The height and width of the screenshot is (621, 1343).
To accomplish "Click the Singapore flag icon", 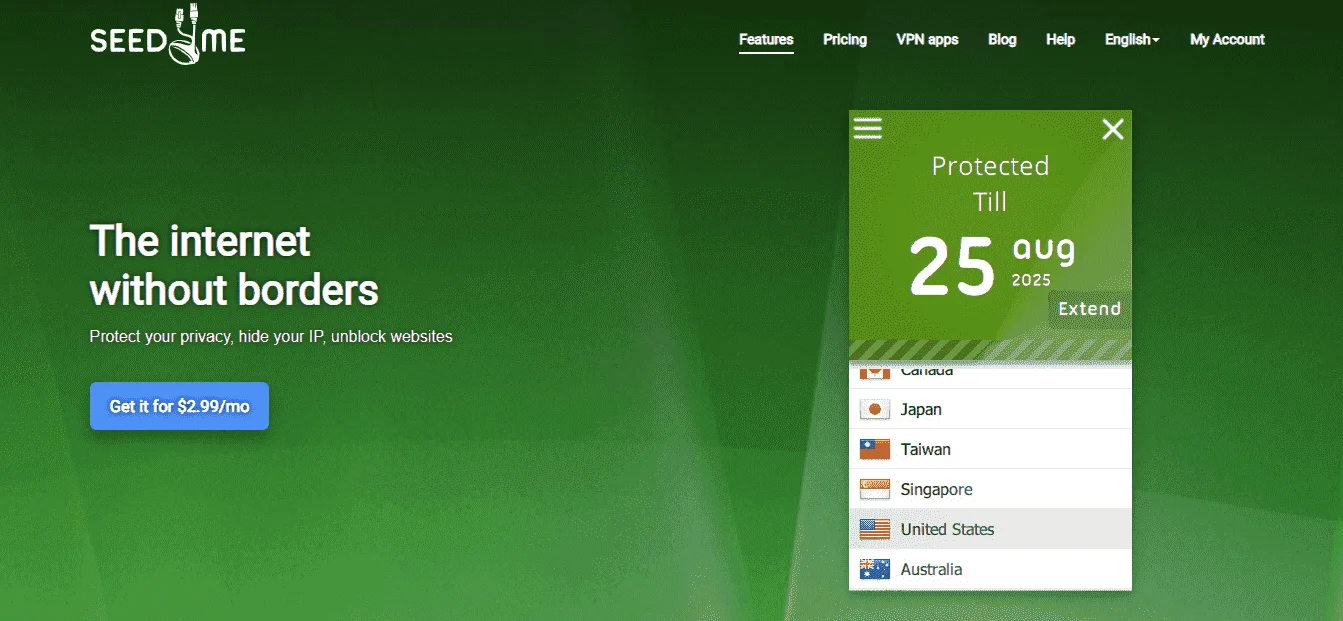I will click(x=875, y=490).
